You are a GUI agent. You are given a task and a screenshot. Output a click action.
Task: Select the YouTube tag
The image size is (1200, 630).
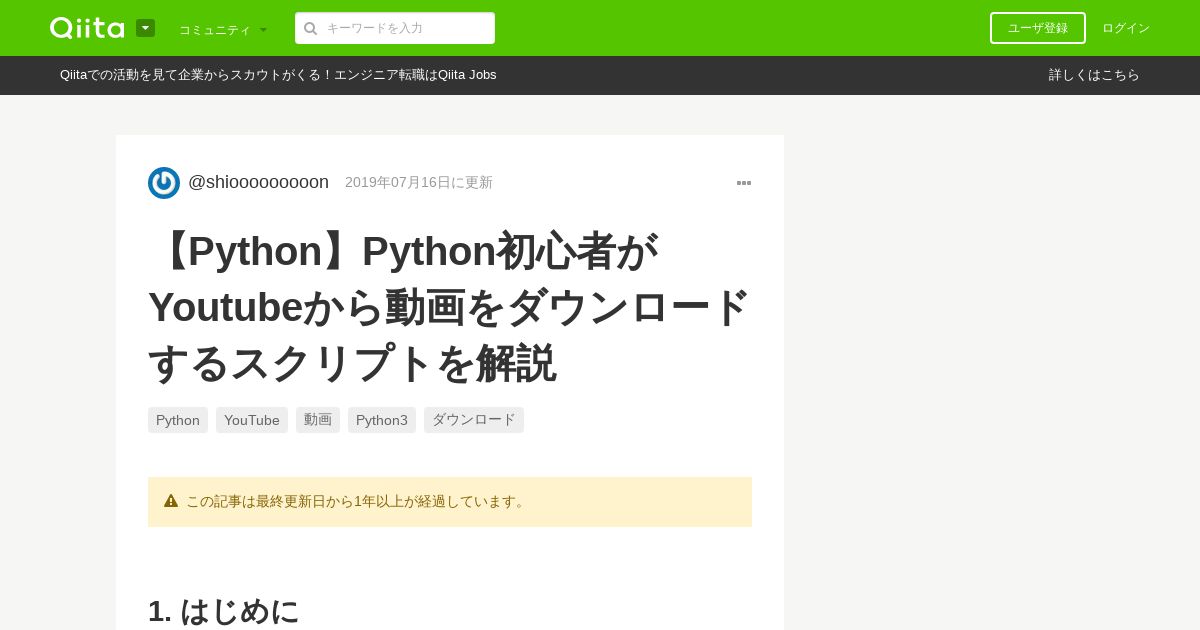point(252,420)
